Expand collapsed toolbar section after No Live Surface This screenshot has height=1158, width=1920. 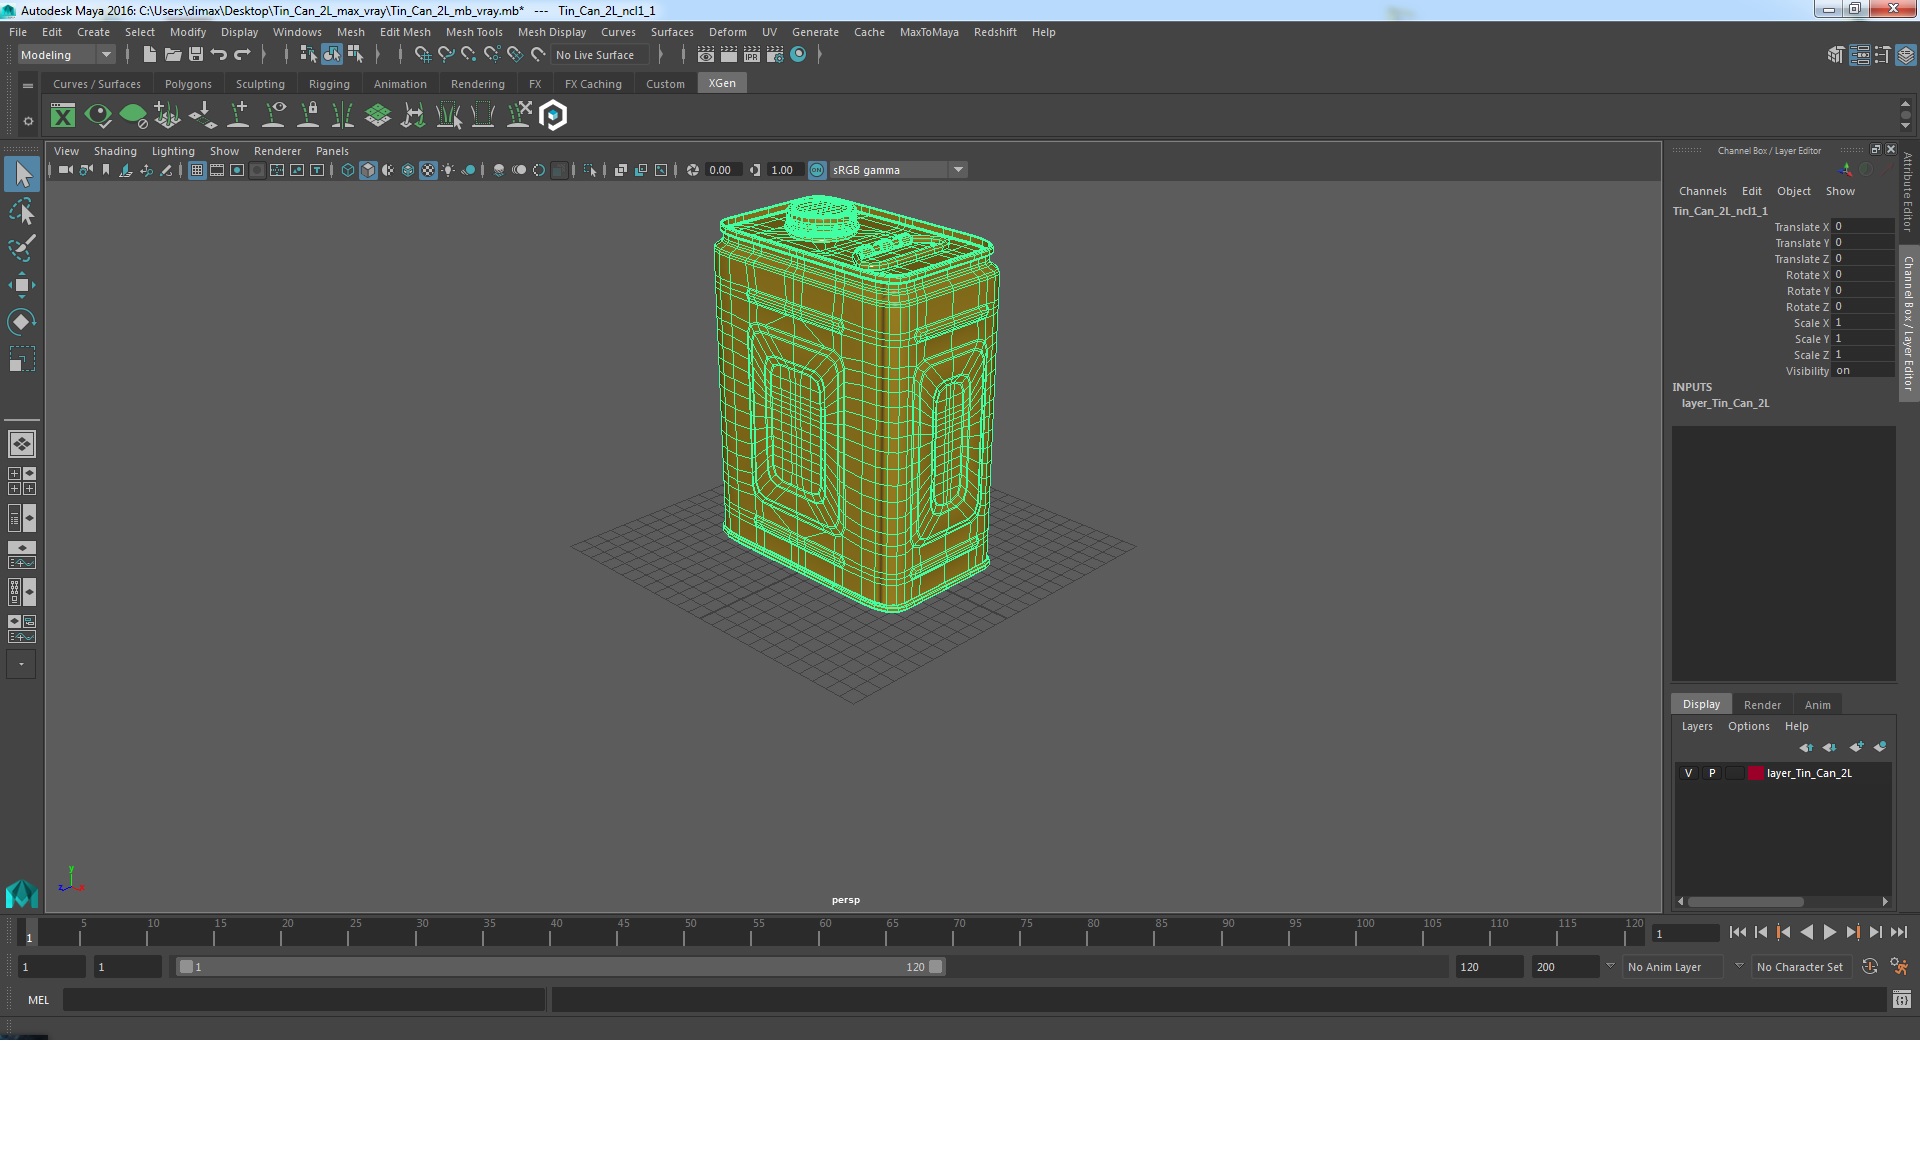tap(661, 54)
